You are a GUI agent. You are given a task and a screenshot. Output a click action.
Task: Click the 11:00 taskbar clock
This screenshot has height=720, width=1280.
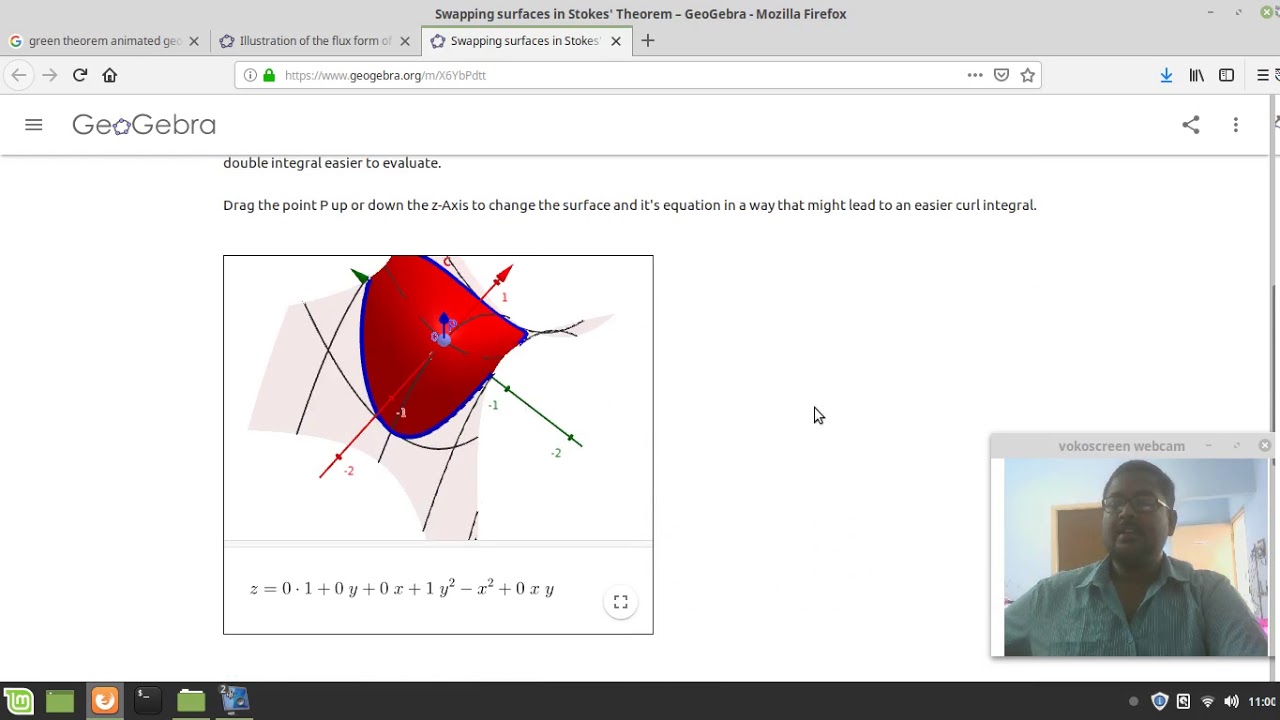click(x=1262, y=702)
